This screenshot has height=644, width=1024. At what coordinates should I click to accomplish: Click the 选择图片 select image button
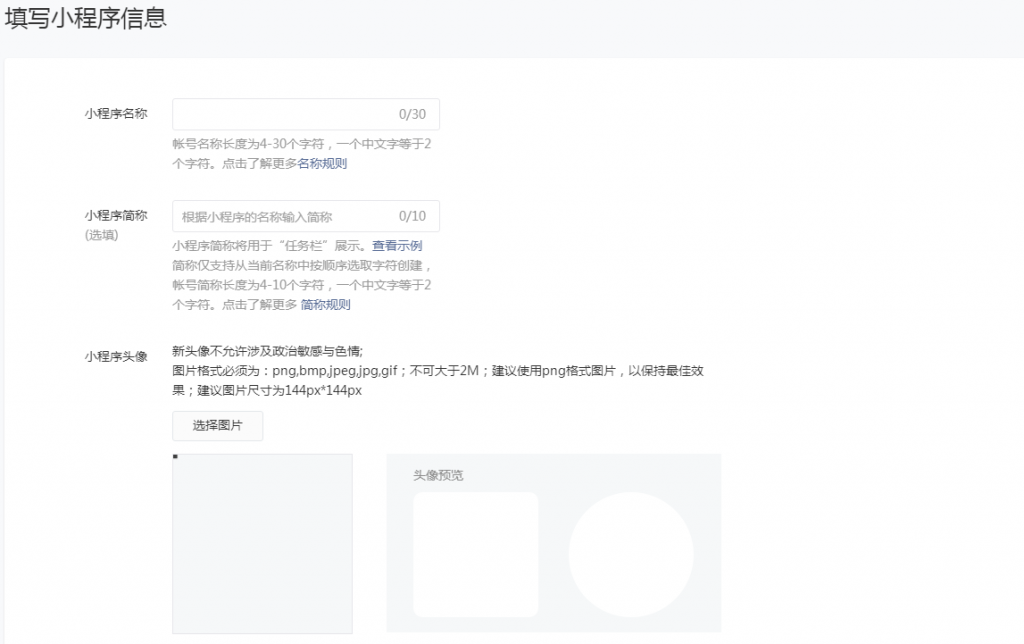pyautogui.click(x=217, y=425)
